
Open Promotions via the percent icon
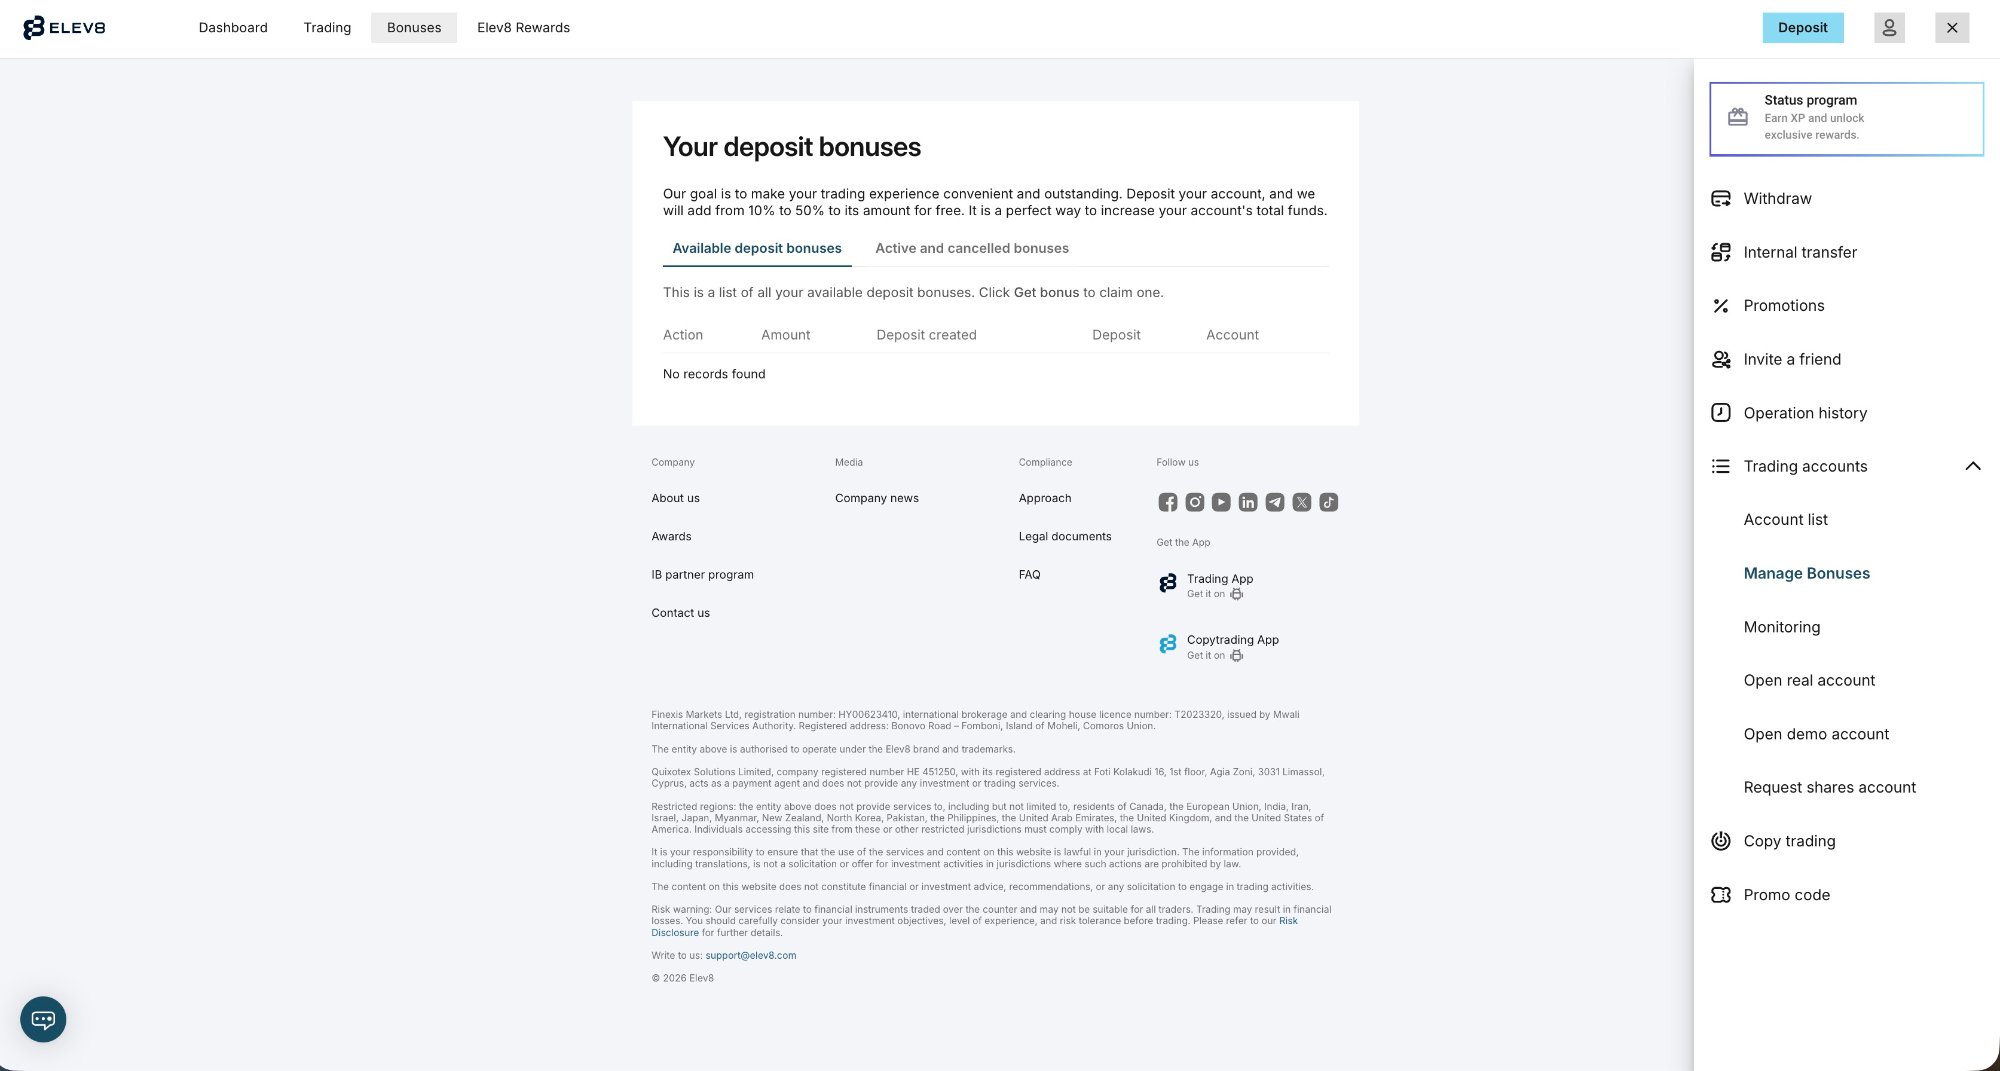tap(1721, 306)
